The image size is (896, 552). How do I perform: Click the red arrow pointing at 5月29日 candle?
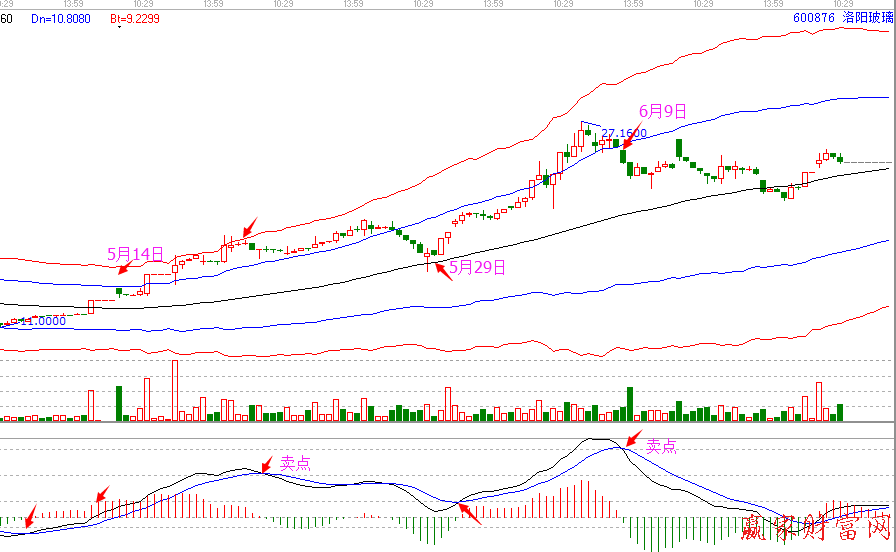click(x=441, y=269)
